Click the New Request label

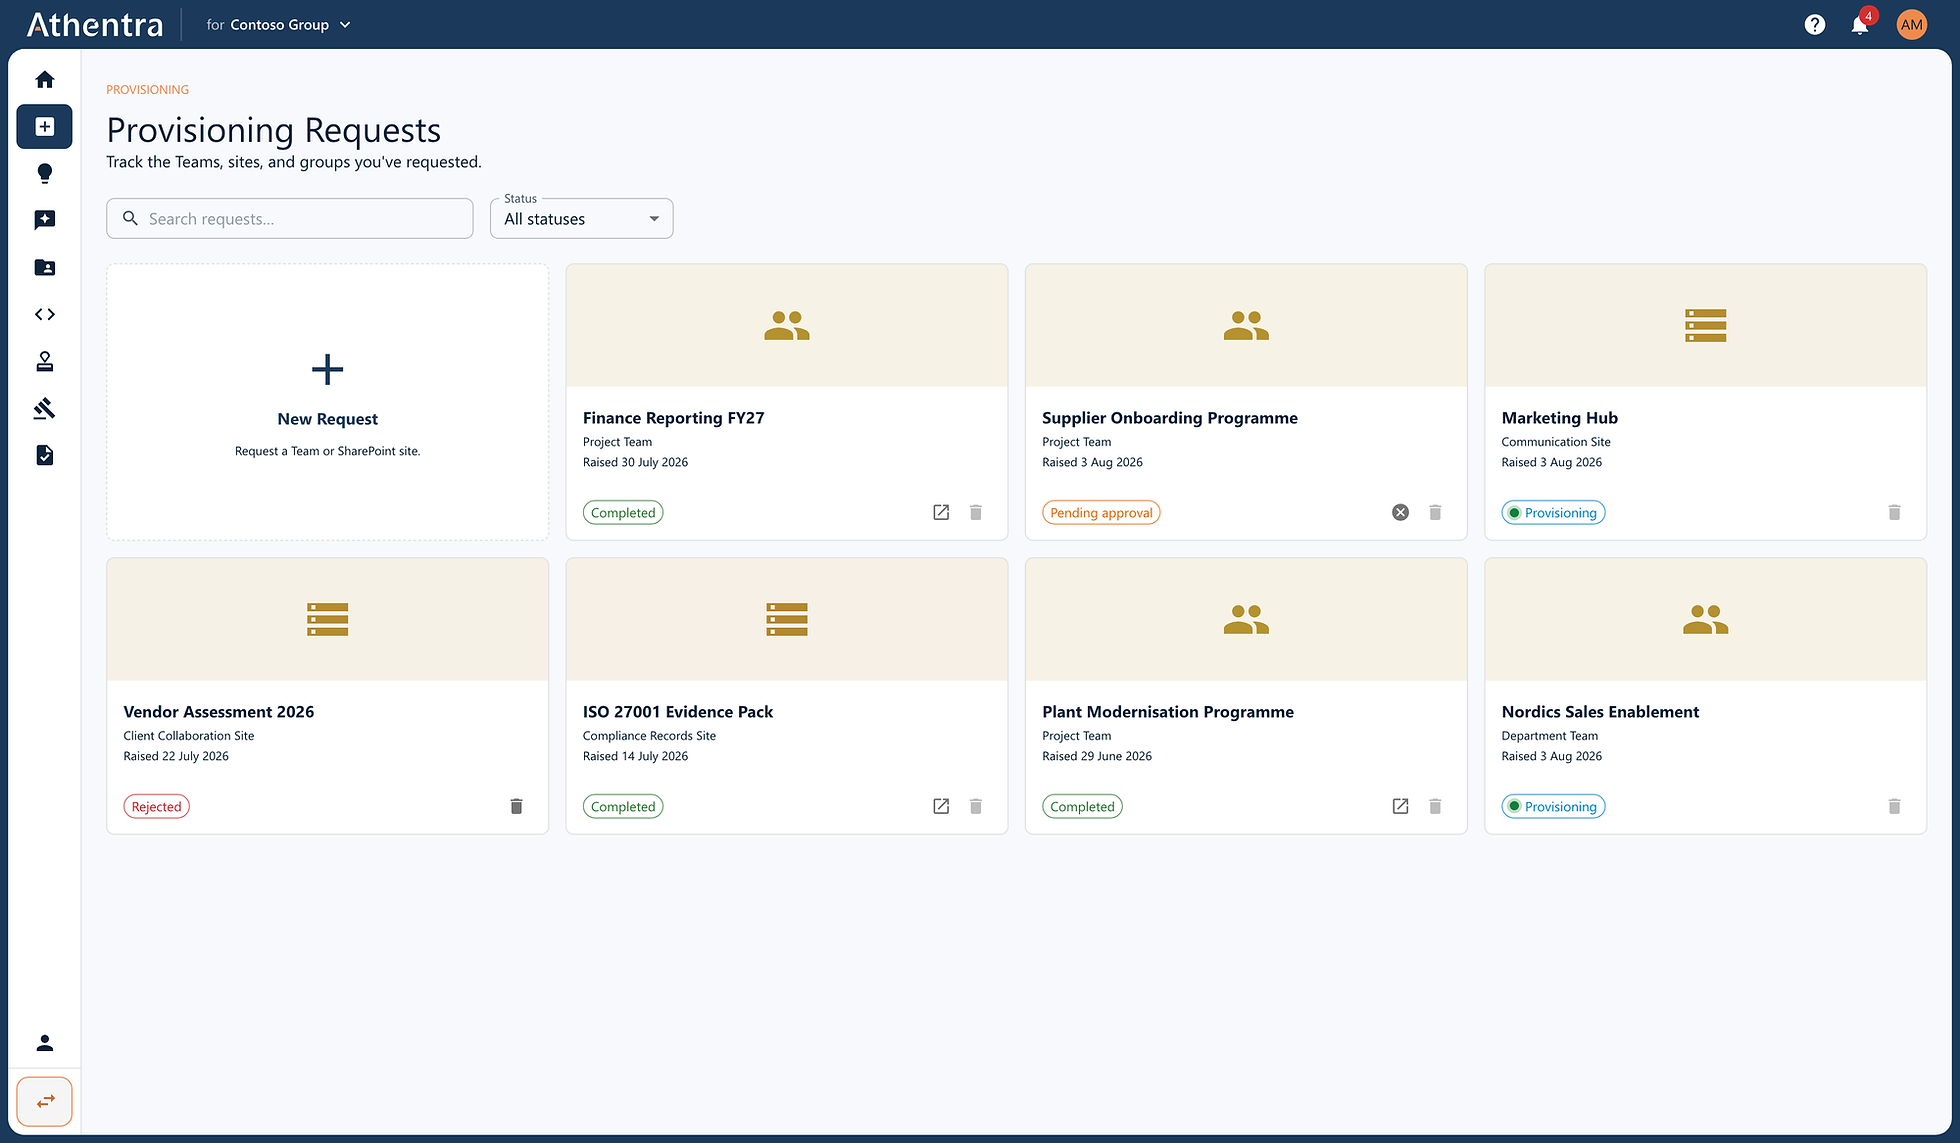[x=327, y=419]
